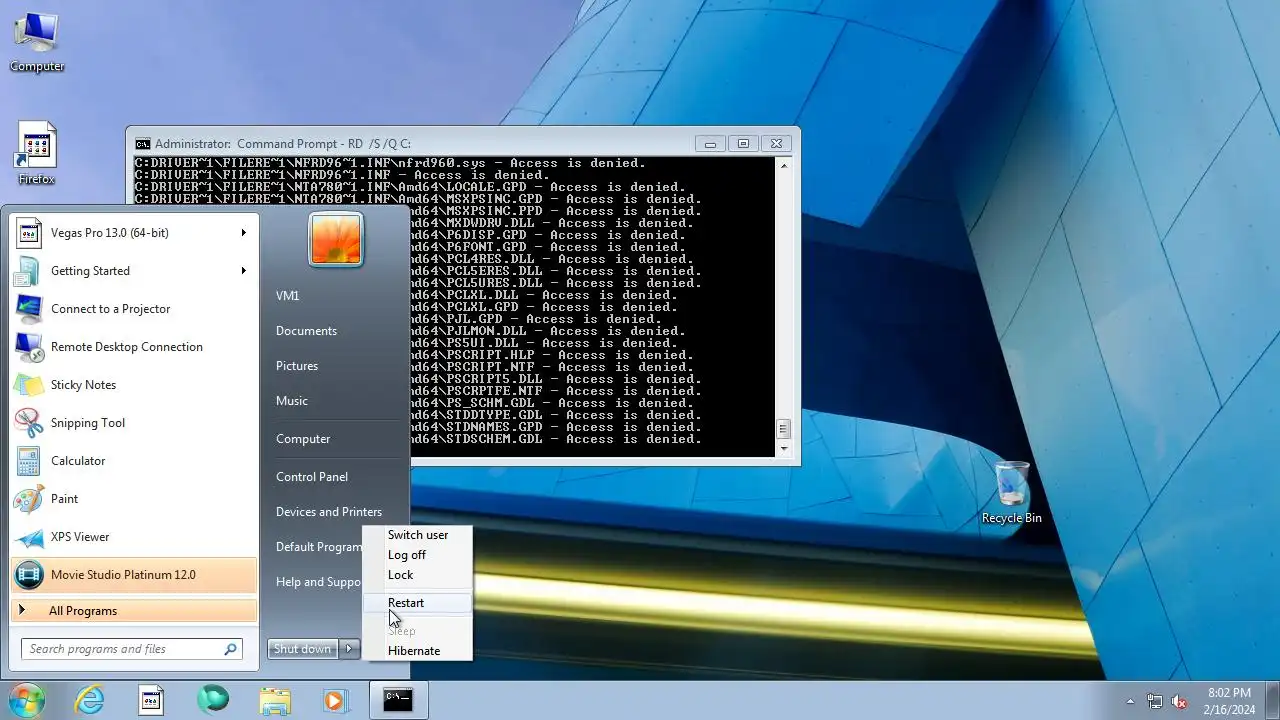This screenshot has height=720, width=1280.
Task: Click the Command Prompt scrollbar thumb
Action: click(x=783, y=429)
